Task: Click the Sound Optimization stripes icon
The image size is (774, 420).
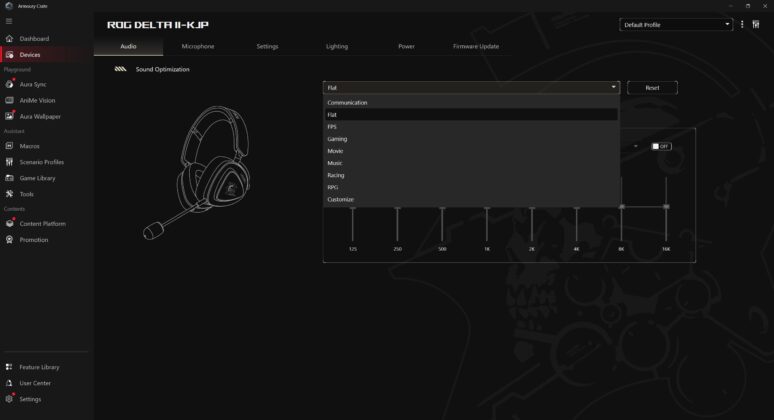Action: pos(120,69)
